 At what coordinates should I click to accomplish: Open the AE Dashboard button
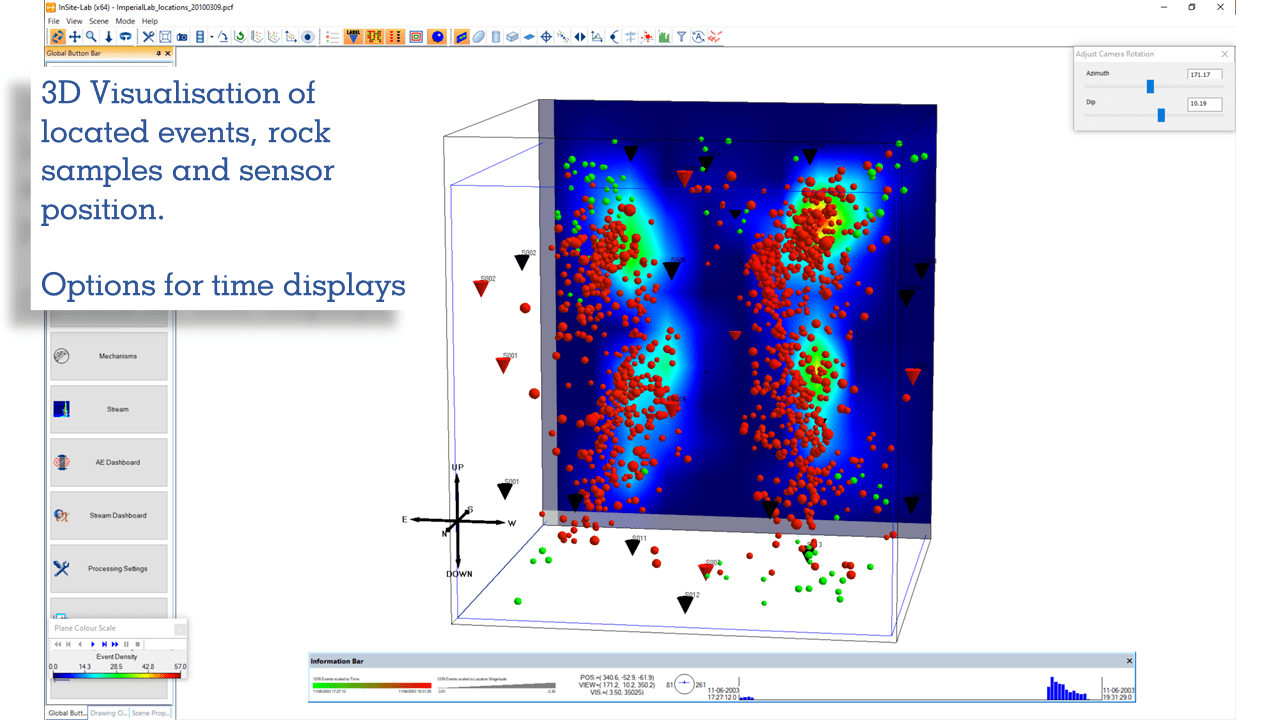[110, 462]
